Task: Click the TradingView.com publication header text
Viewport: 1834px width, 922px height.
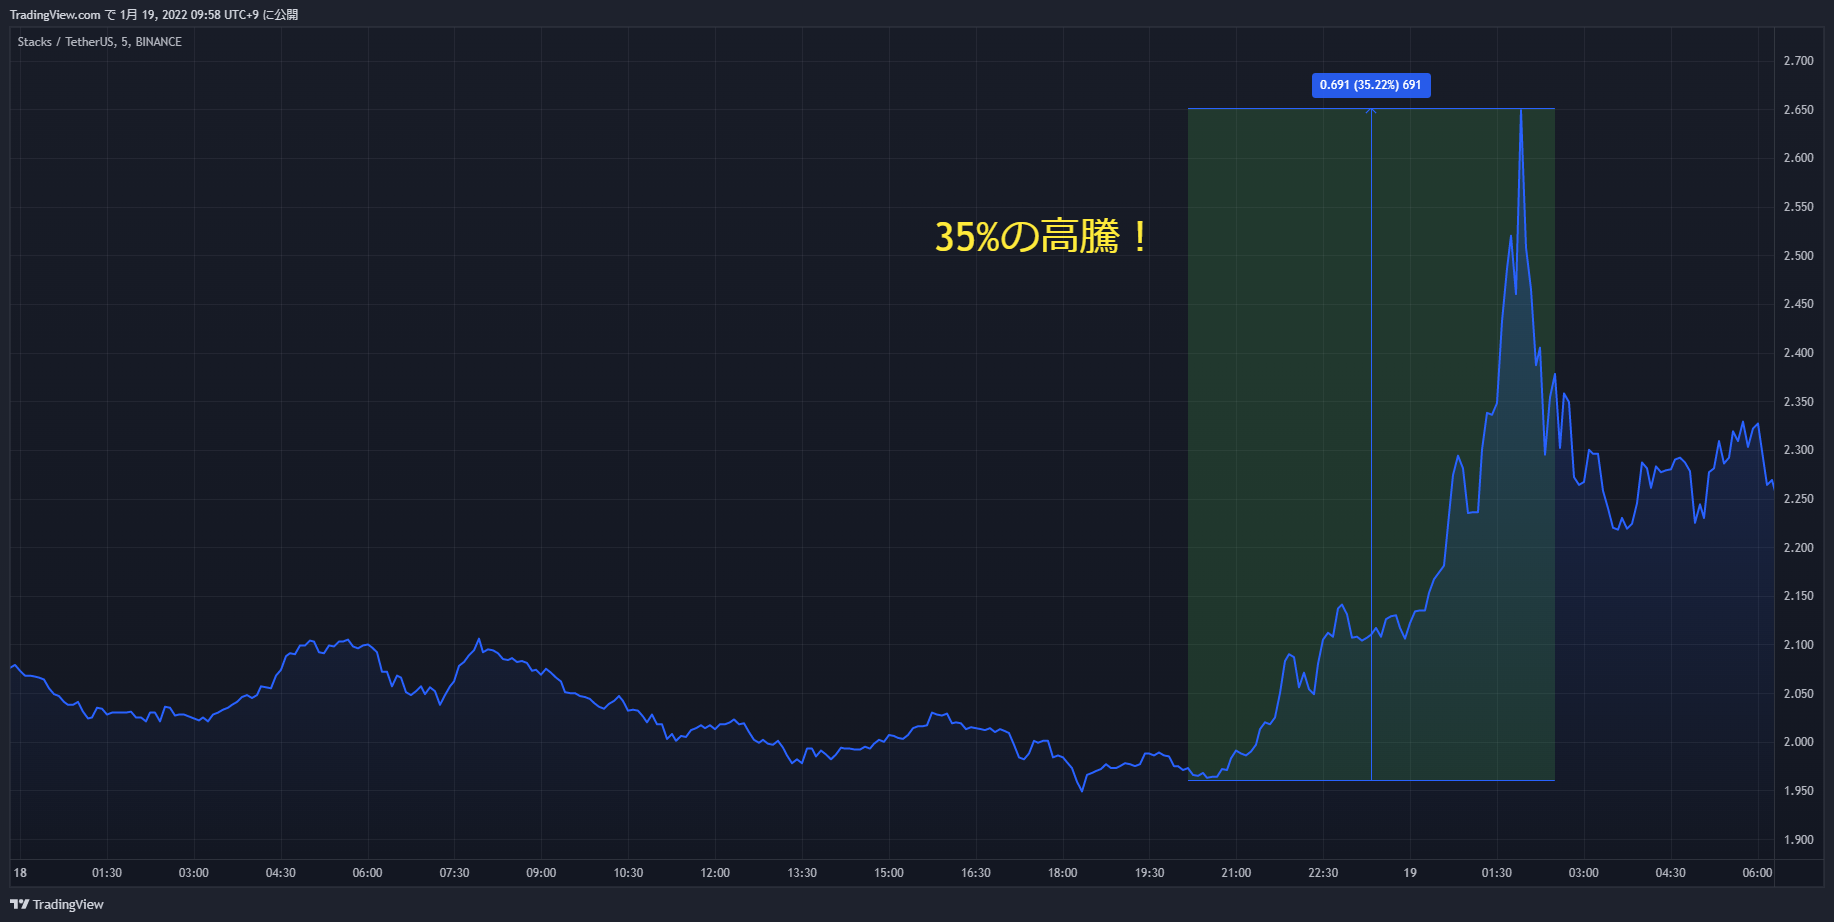Action: click(x=154, y=14)
